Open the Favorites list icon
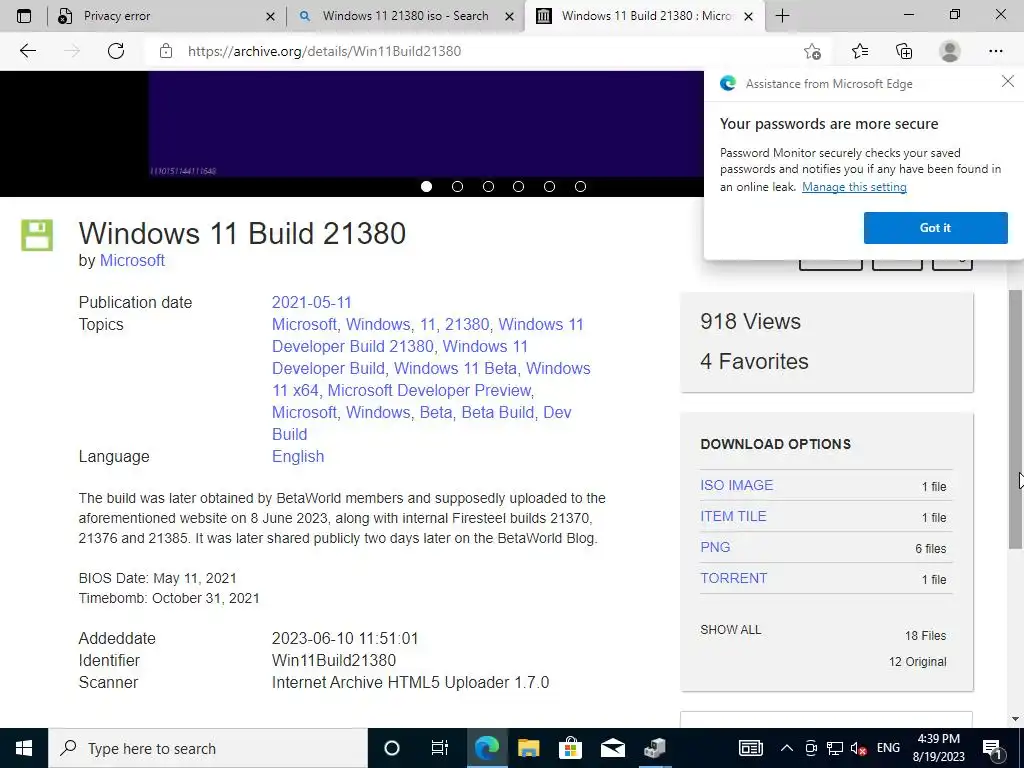The width and height of the screenshot is (1024, 768). tap(859, 51)
